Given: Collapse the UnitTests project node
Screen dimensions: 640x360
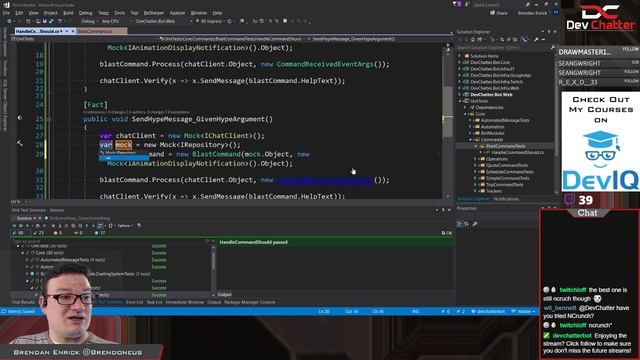Looking at the screenshot, I should click(460, 101).
